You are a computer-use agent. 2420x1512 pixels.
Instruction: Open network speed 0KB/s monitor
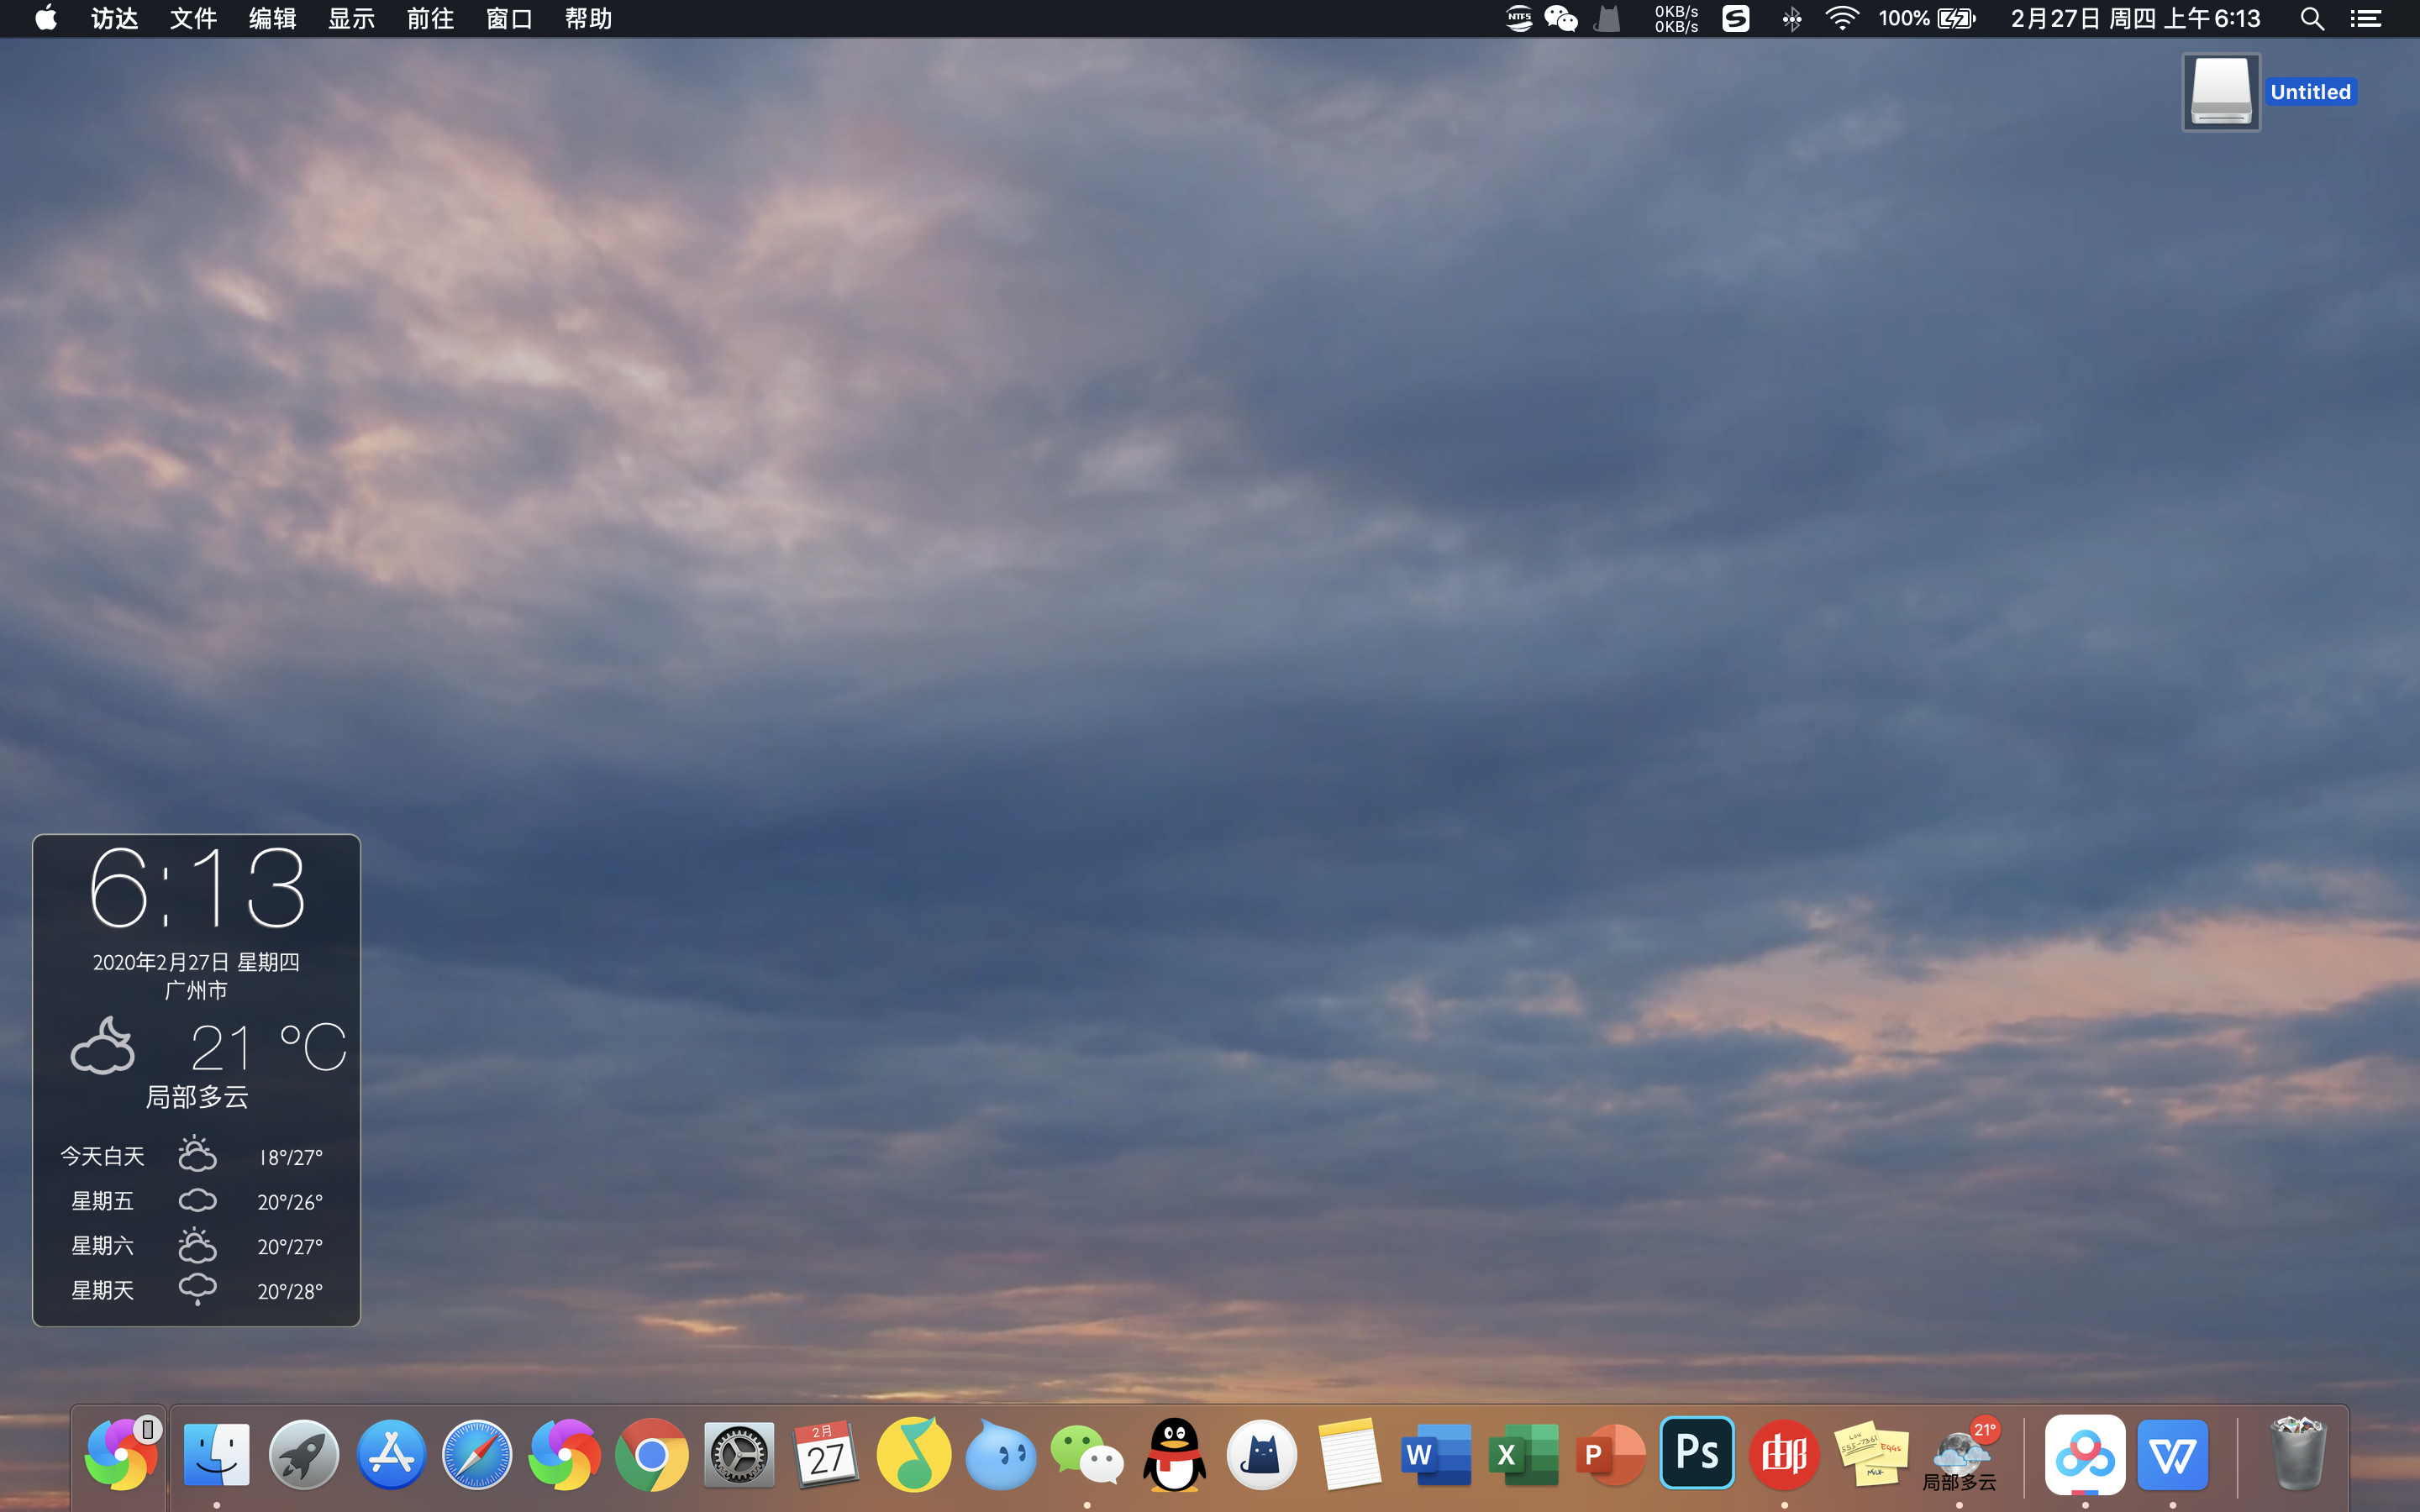pos(1676,18)
